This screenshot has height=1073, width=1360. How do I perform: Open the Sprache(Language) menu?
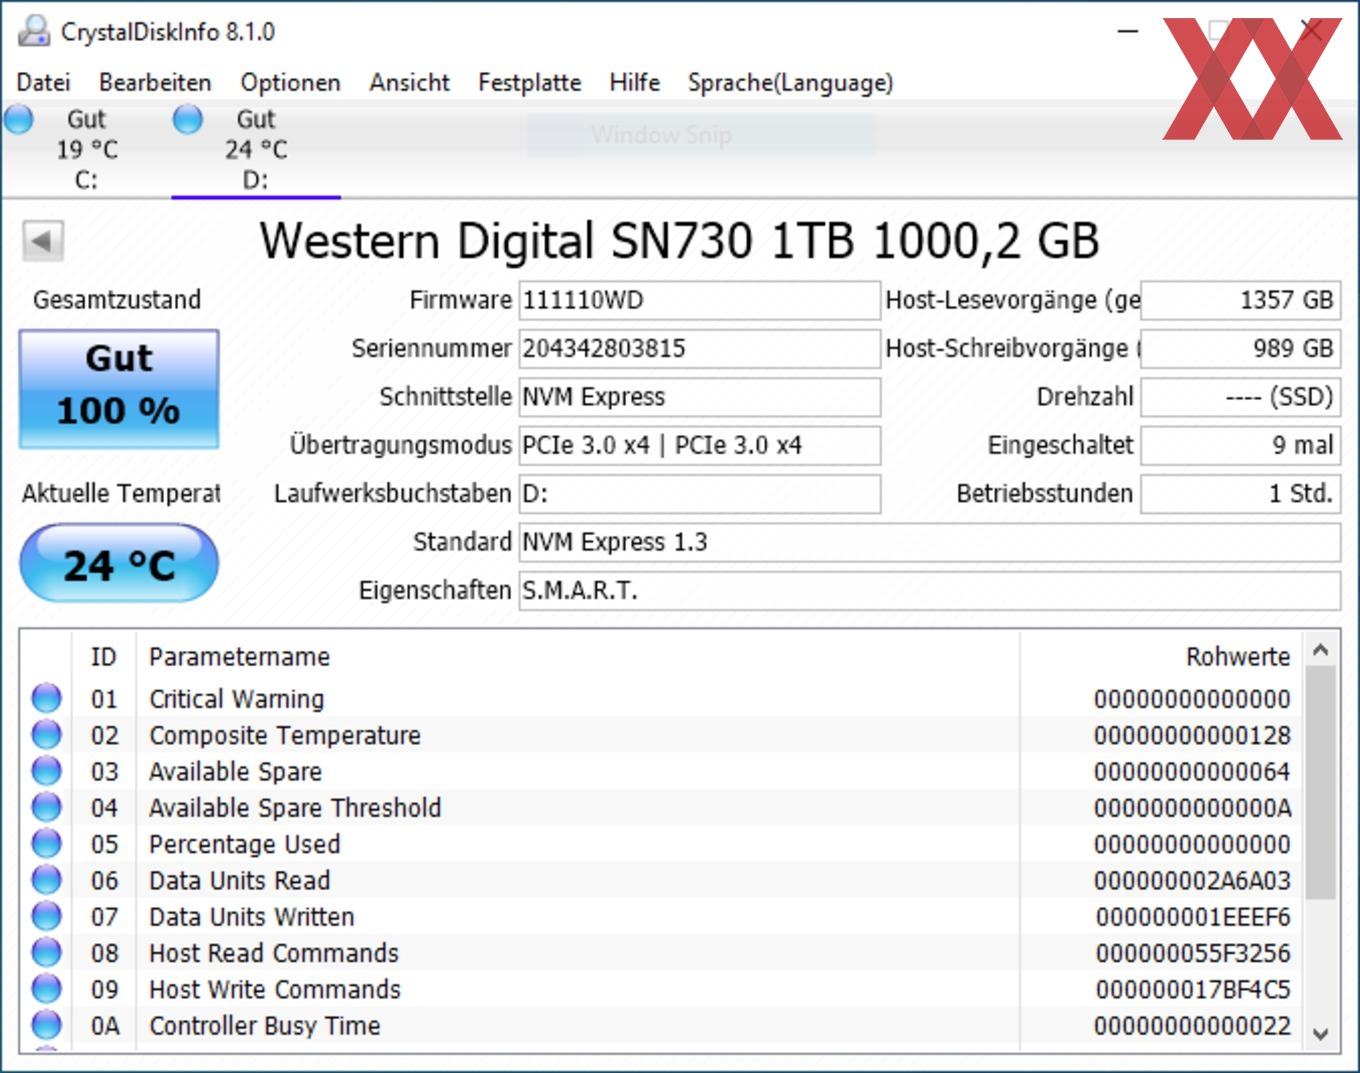pyautogui.click(x=790, y=82)
